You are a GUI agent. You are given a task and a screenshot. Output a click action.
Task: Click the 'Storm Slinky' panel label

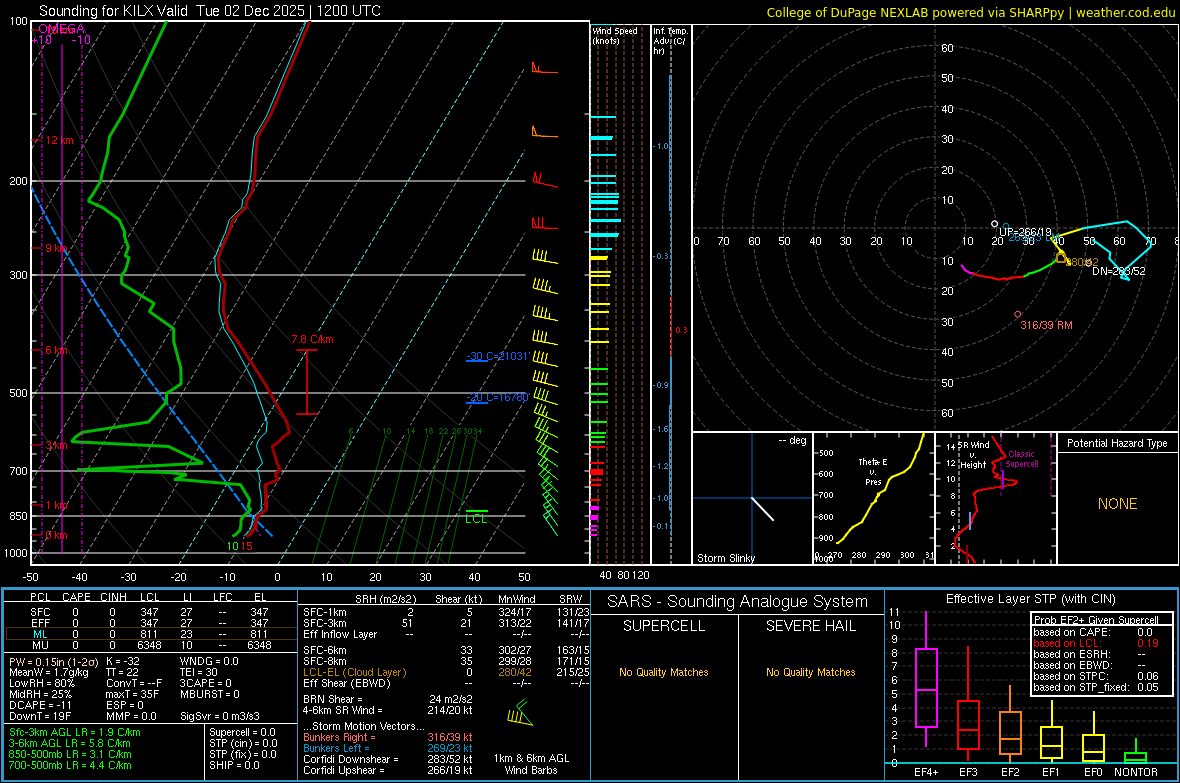click(x=725, y=558)
